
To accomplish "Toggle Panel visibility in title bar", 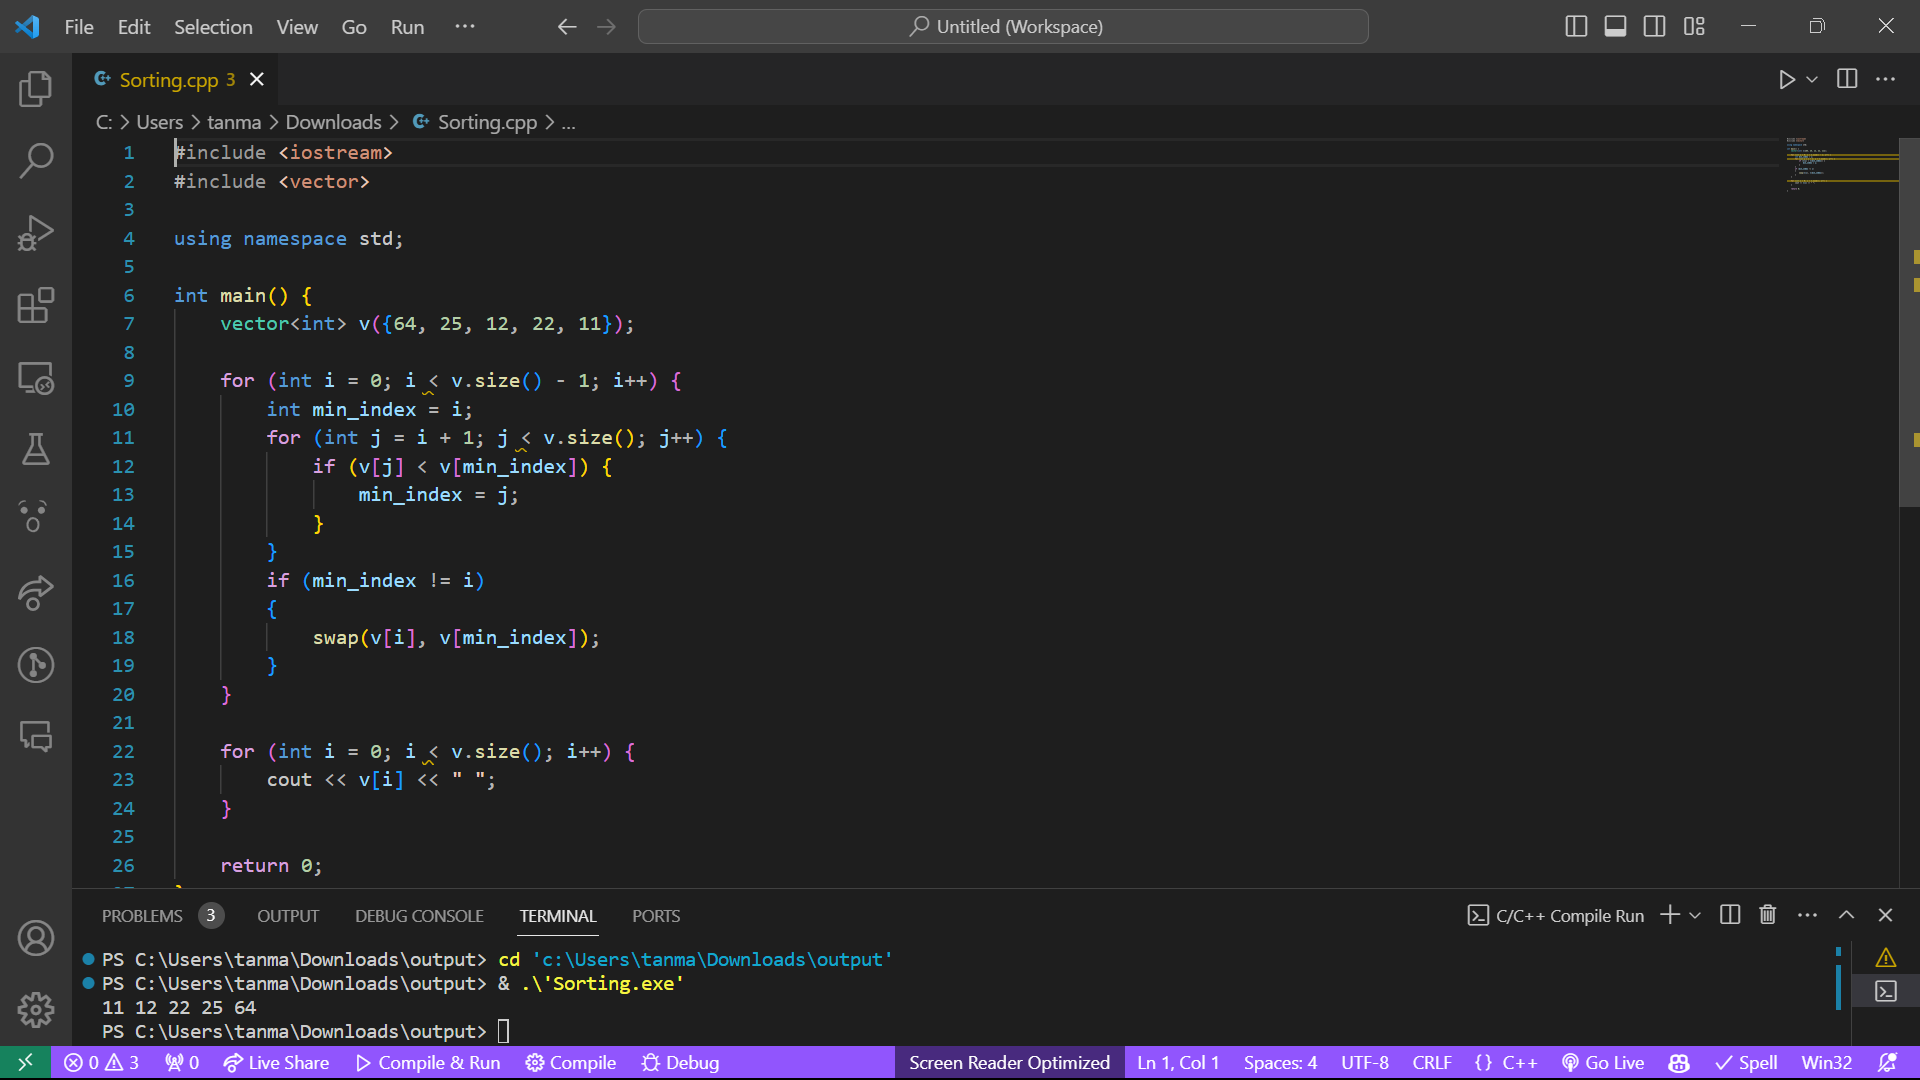I will [1615, 27].
